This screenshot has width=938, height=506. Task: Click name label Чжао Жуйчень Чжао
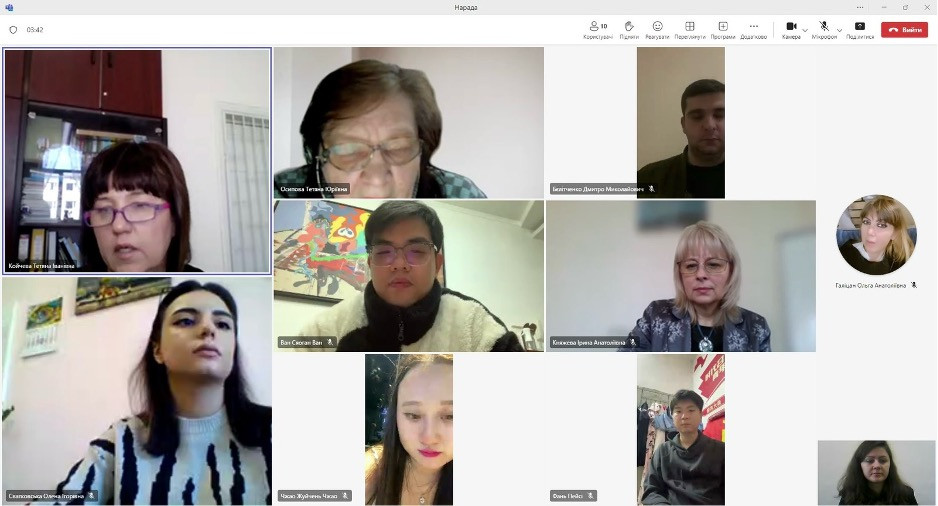coord(309,496)
